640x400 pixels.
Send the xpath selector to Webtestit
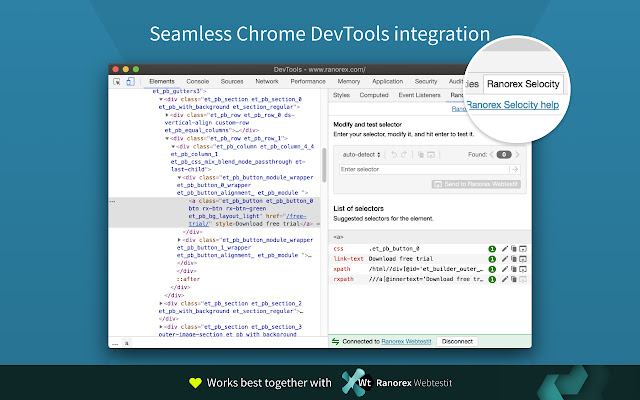[523, 269]
